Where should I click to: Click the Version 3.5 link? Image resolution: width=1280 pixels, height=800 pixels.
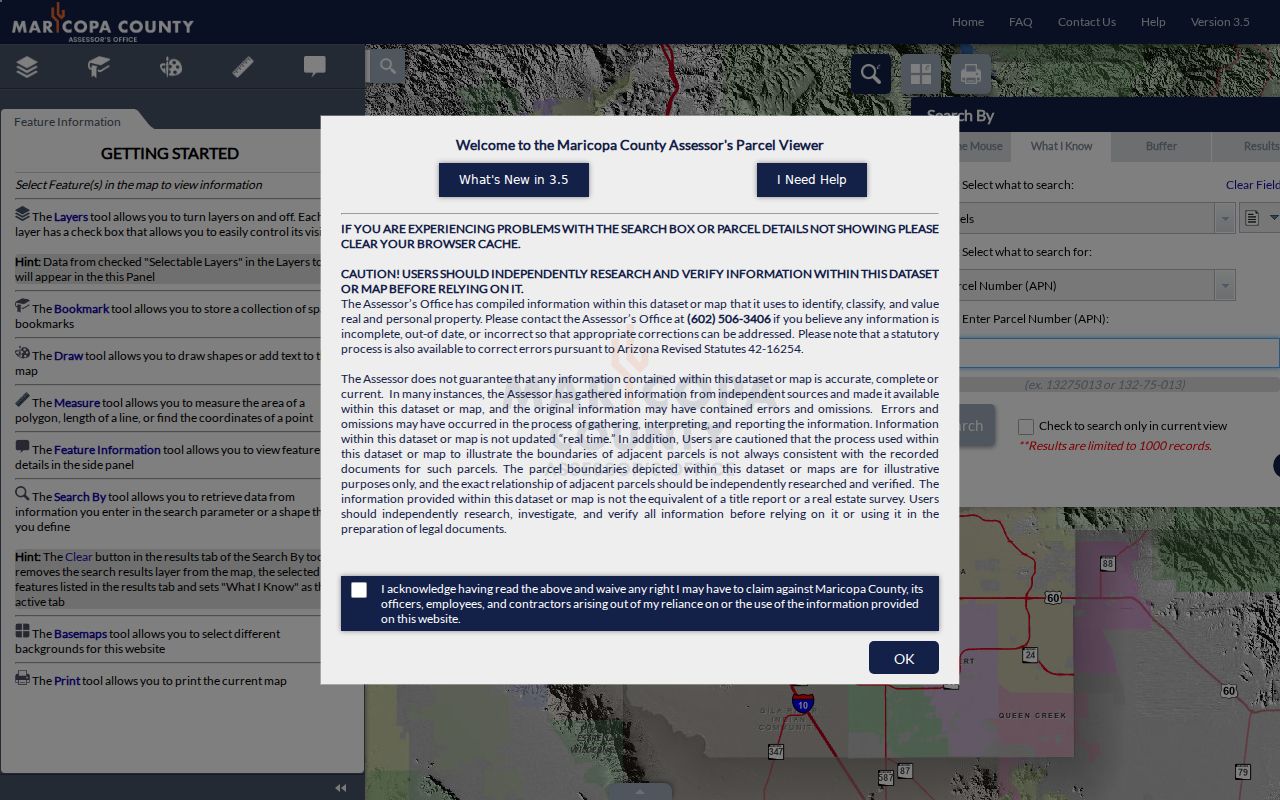click(x=1220, y=22)
